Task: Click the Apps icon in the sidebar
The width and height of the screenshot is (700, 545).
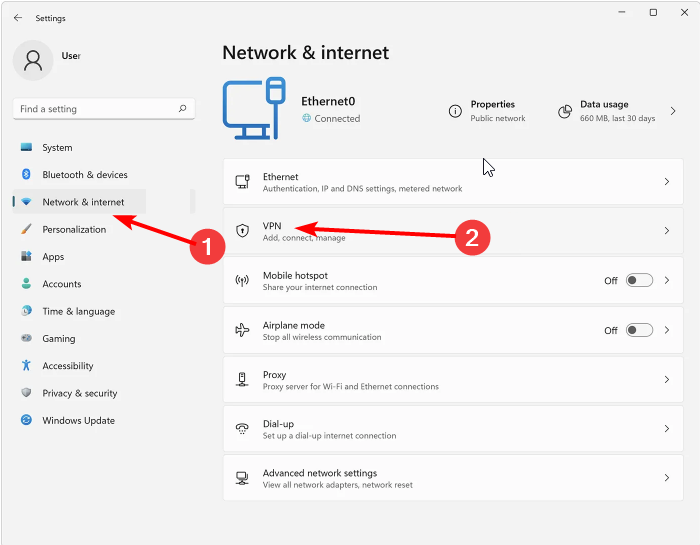Action: click(x=26, y=256)
